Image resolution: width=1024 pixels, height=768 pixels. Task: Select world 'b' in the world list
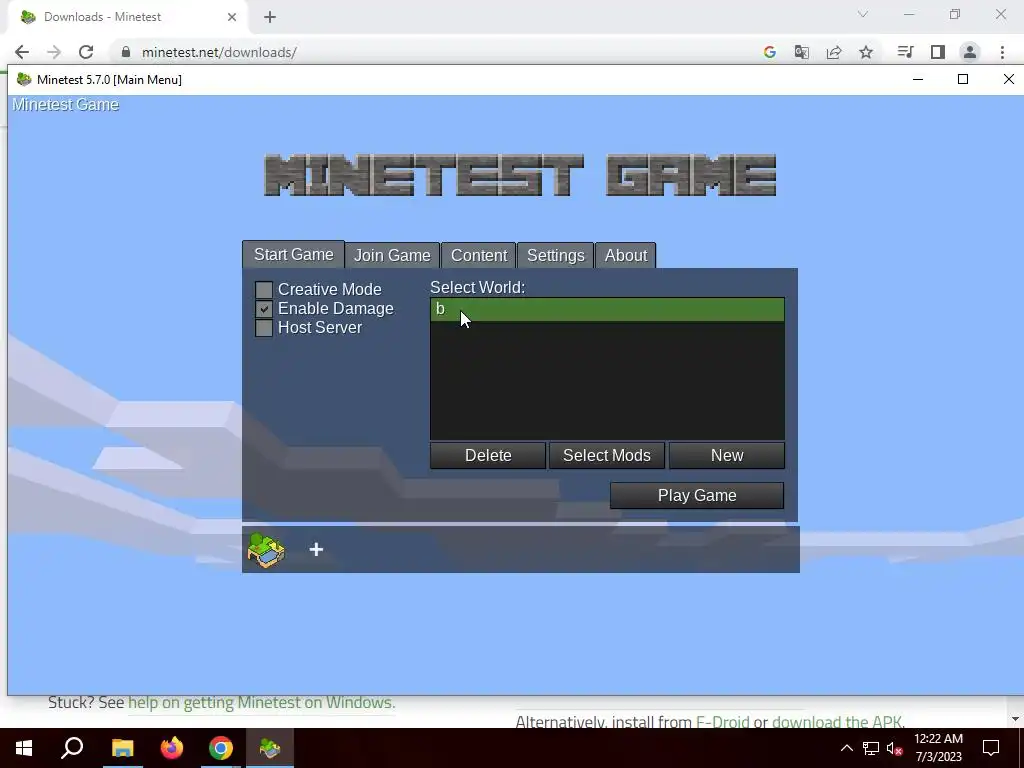[607, 310]
